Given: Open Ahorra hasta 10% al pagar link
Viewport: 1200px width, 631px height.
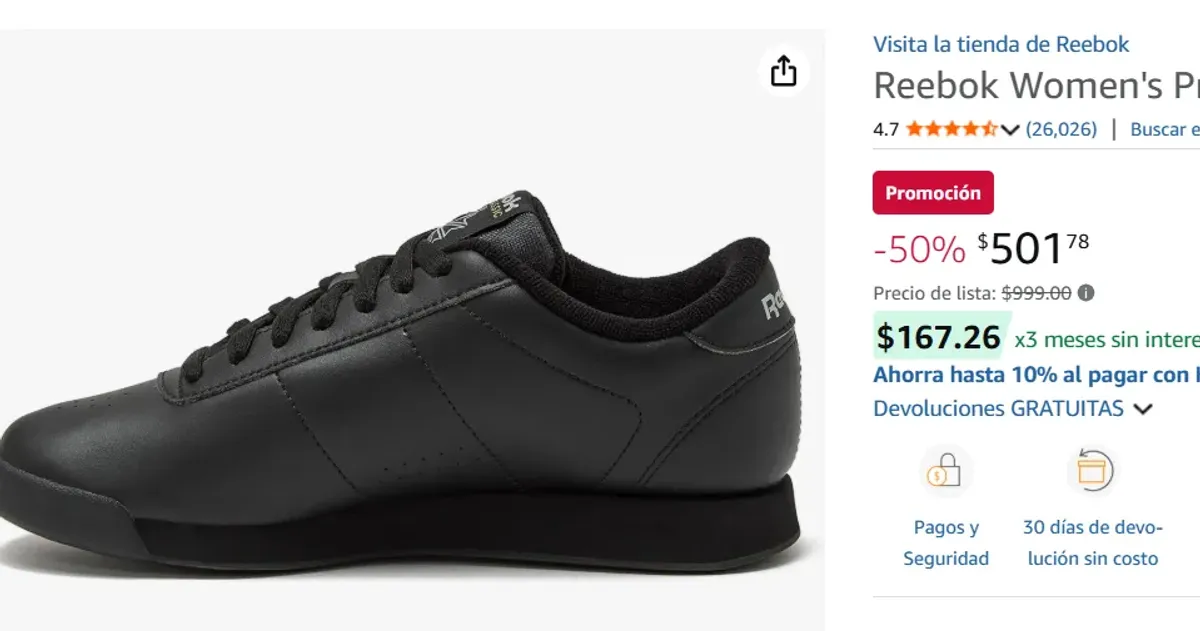Looking at the screenshot, I should (x=1020, y=375).
